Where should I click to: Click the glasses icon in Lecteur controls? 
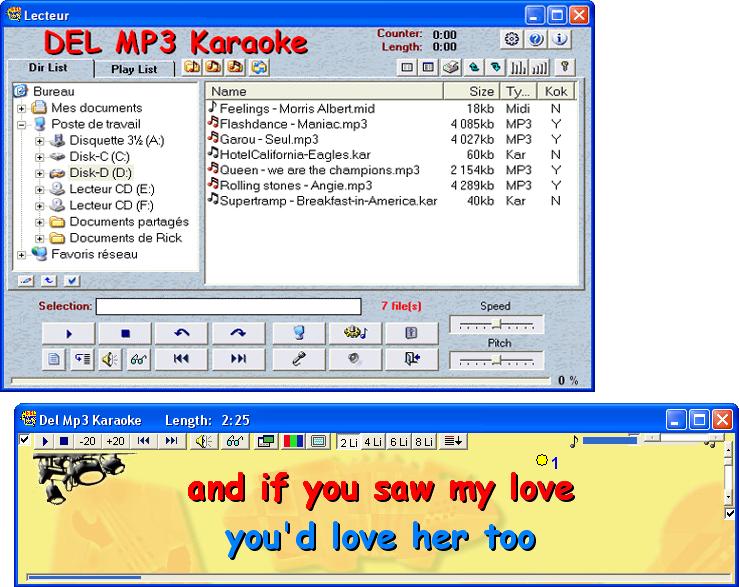139,360
